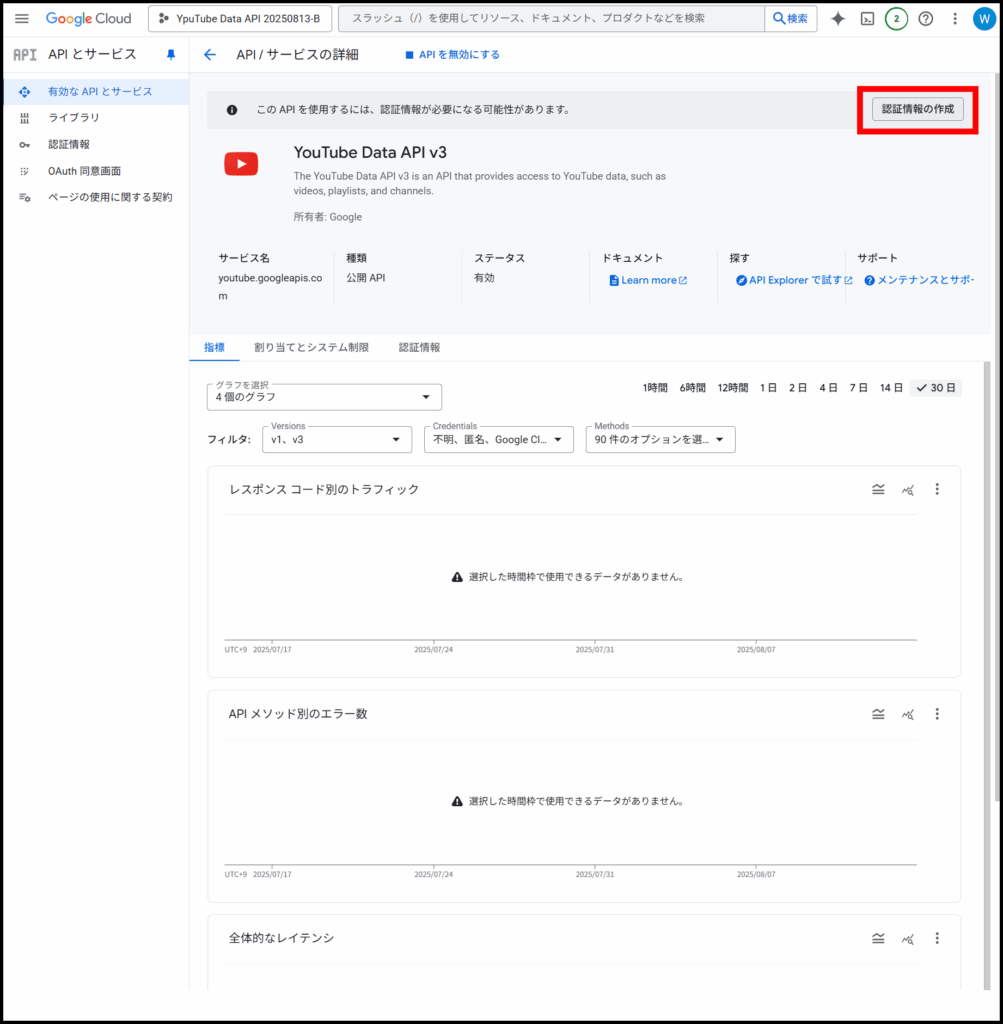The width and height of the screenshot is (1003, 1024).
Task: Open more options on レスポンス コード別のトラフィック chart
Action: coord(937,489)
